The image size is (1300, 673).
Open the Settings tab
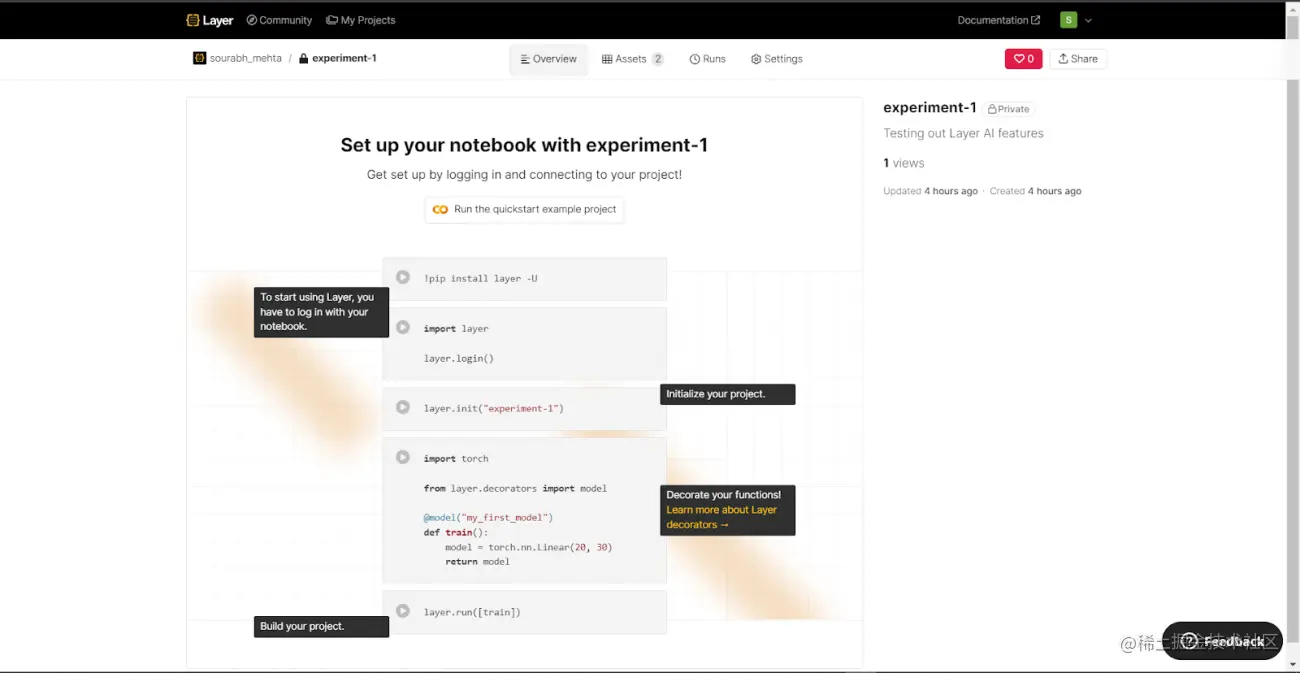776,59
